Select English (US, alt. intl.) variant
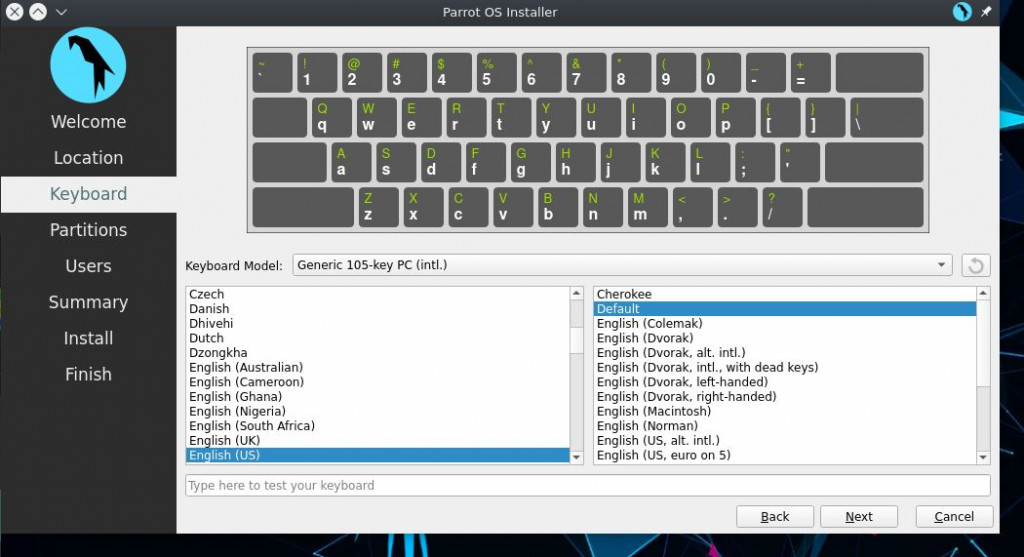The width and height of the screenshot is (1024, 557). [x=785, y=441]
